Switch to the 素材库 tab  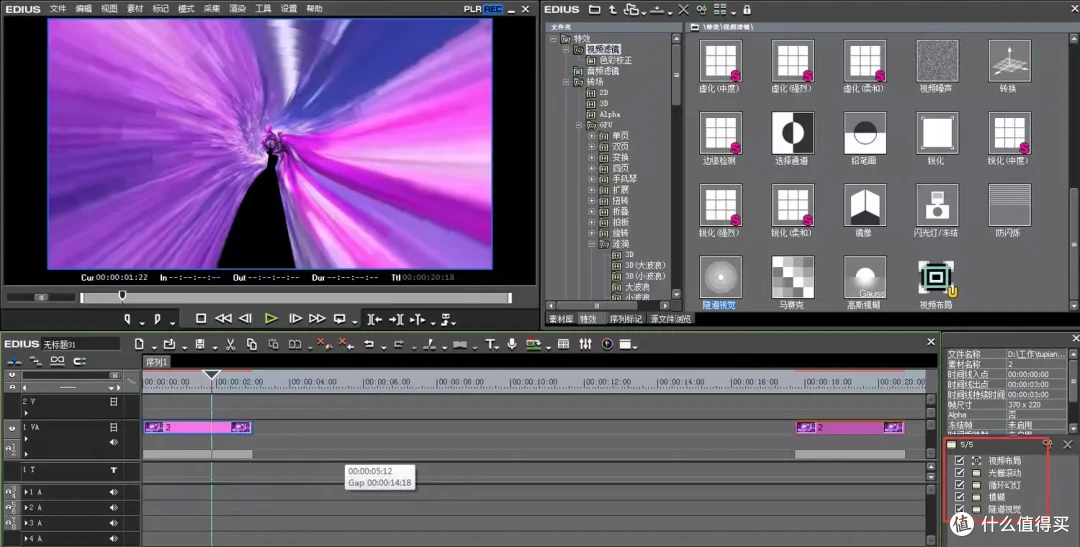pos(560,319)
